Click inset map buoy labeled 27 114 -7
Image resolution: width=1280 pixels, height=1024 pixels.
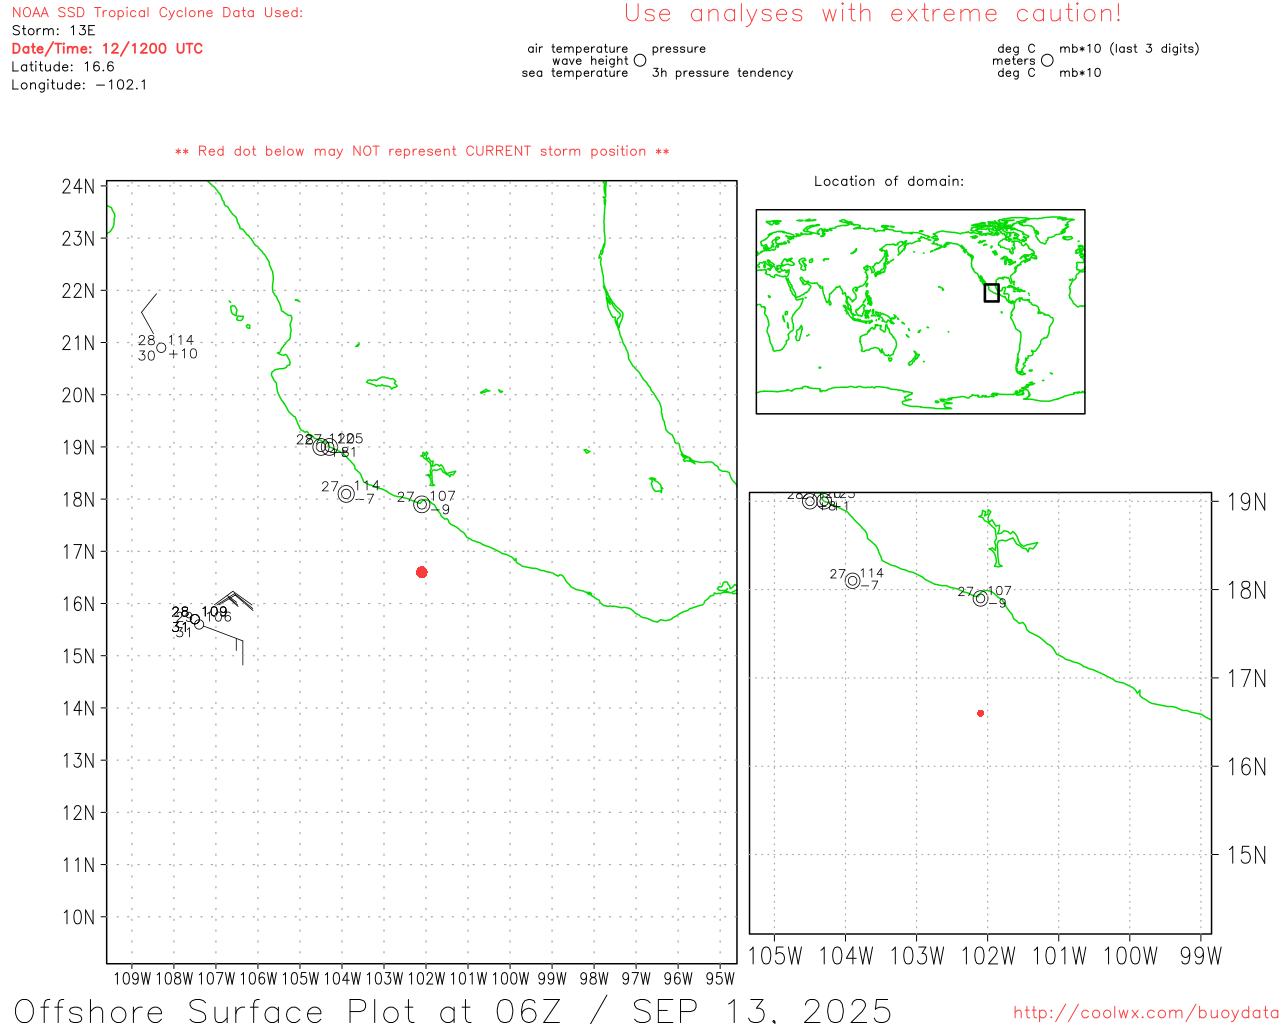tap(852, 581)
